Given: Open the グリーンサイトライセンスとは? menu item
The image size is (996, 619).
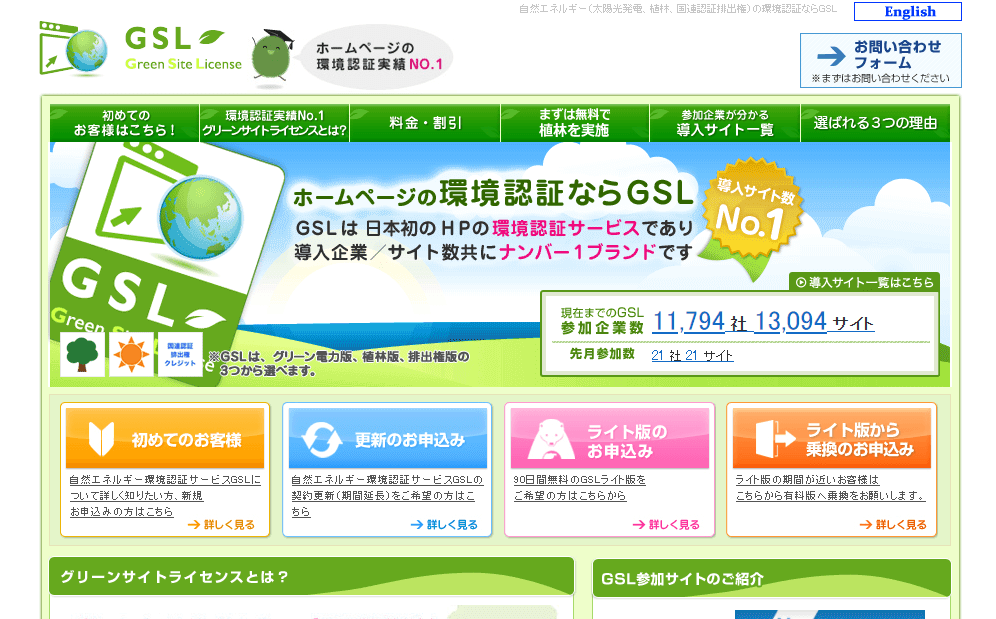Looking at the screenshot, I should 274,123.
